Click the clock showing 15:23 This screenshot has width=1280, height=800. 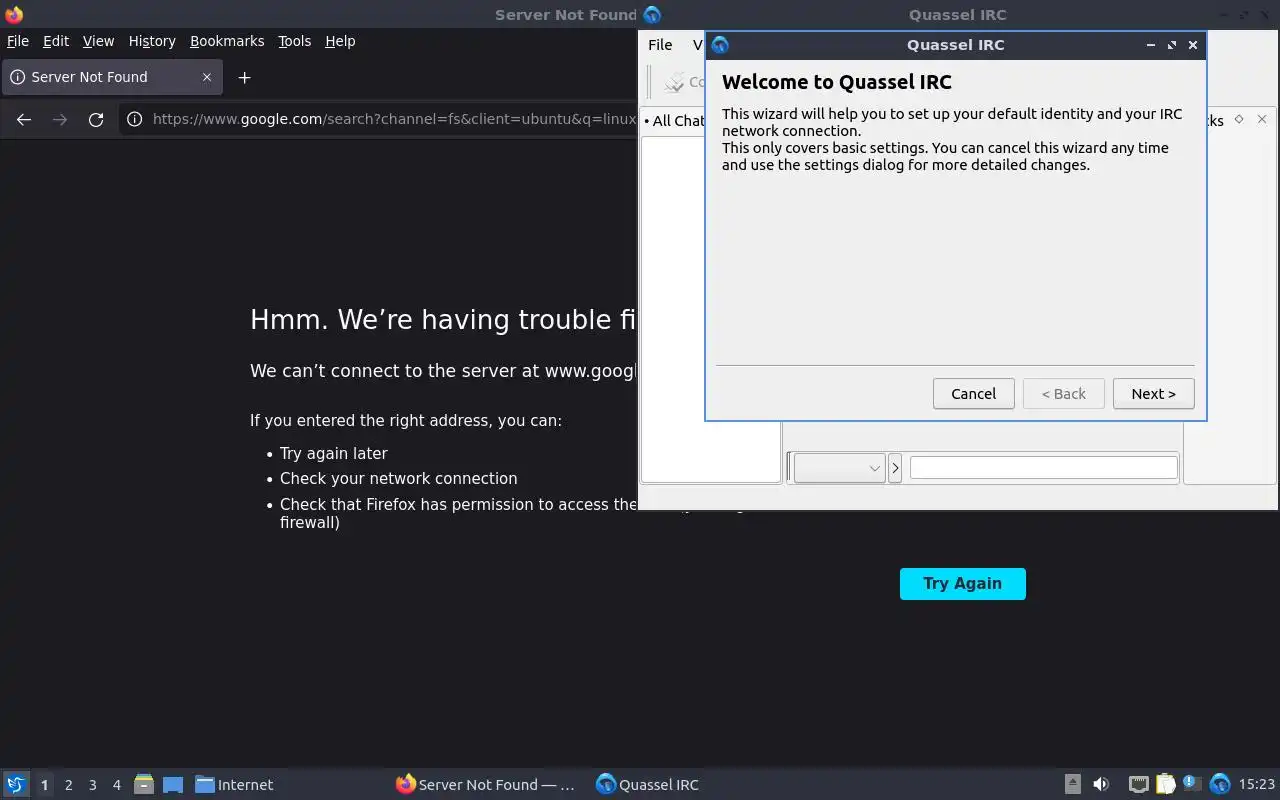pyautogui.click(x=1257, y=785)
